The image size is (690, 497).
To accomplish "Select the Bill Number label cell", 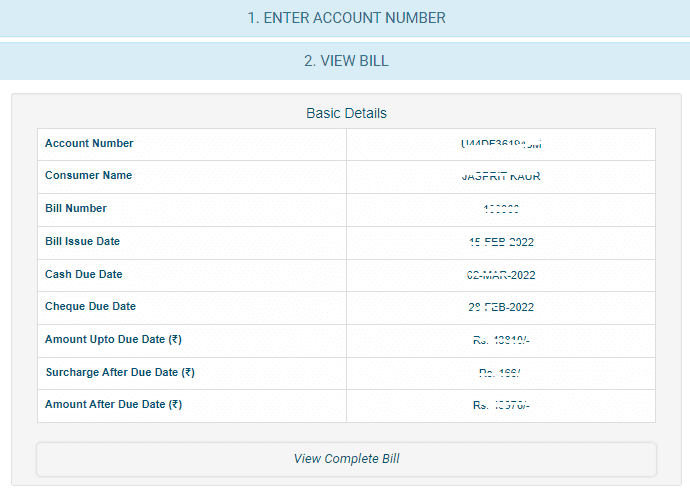I will coord(76,209).
